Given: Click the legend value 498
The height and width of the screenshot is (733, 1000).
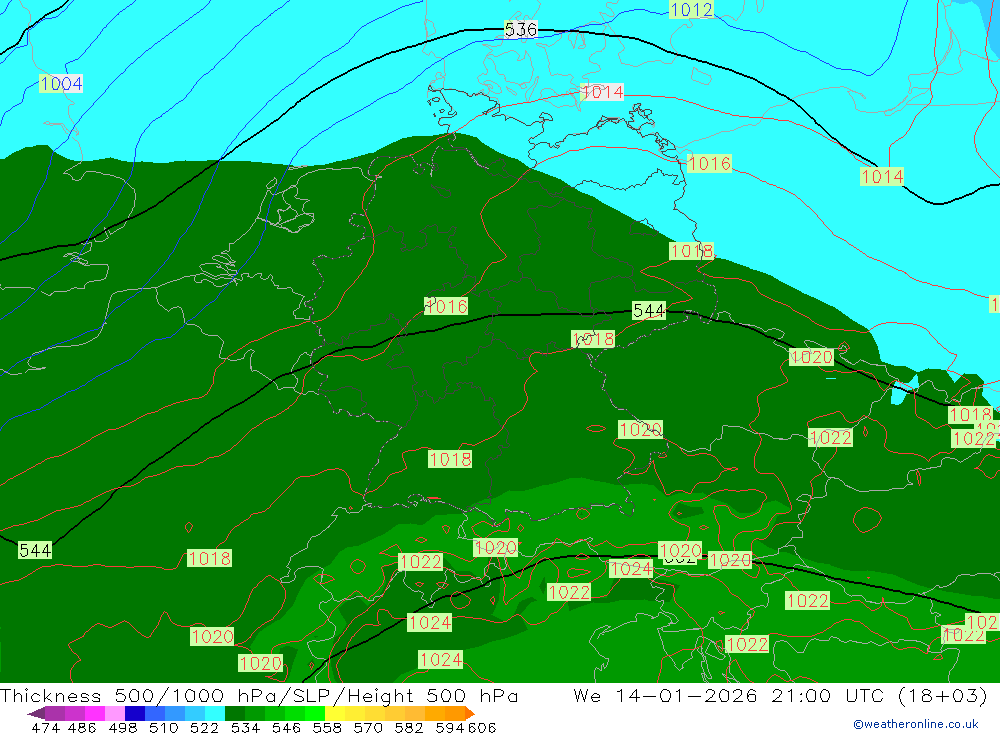Looking at the screenshot, I should [122, 728].
